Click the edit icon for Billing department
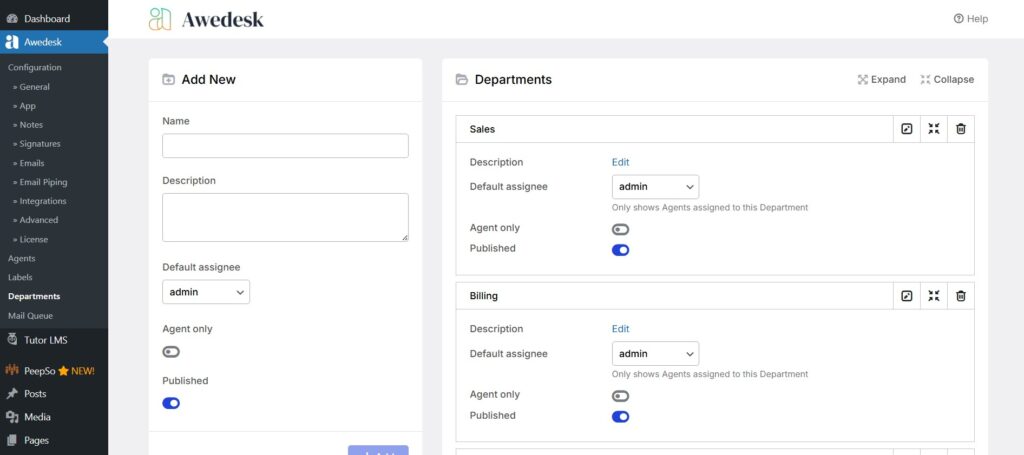The image size is (1024, 455). coord(907,296)
